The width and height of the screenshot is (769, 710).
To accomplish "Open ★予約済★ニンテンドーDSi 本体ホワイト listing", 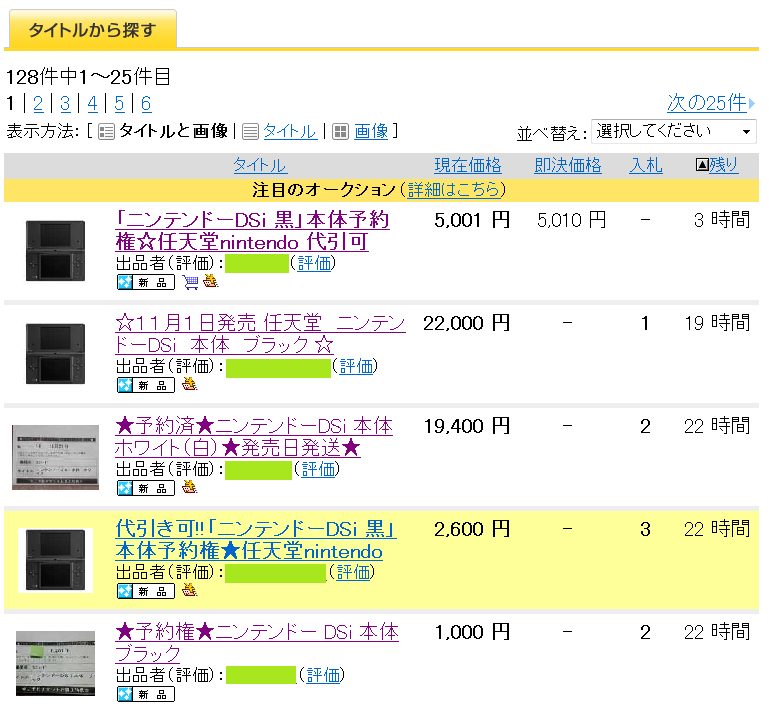I will coord(254,437).
